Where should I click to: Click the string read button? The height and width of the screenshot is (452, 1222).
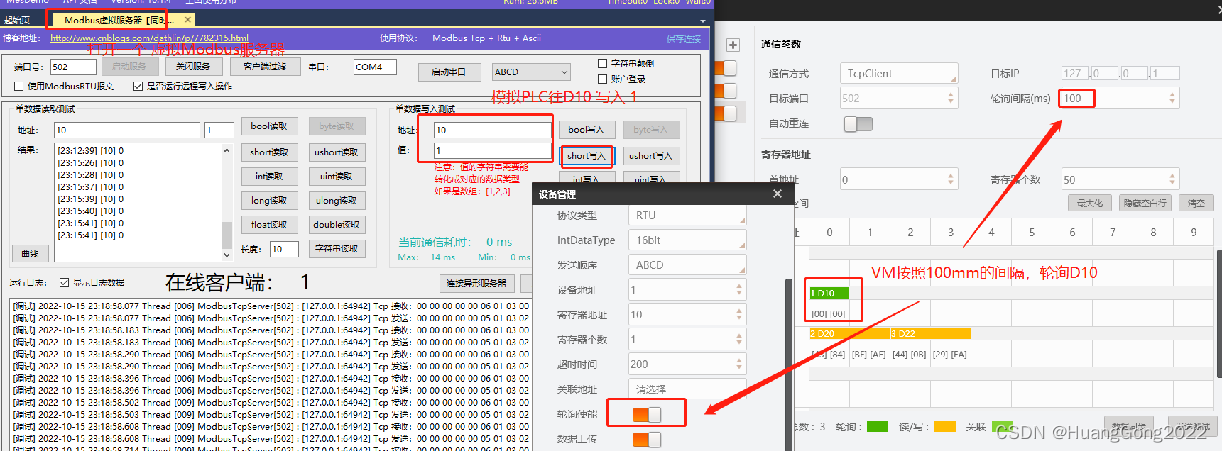[x=336, y=248]
